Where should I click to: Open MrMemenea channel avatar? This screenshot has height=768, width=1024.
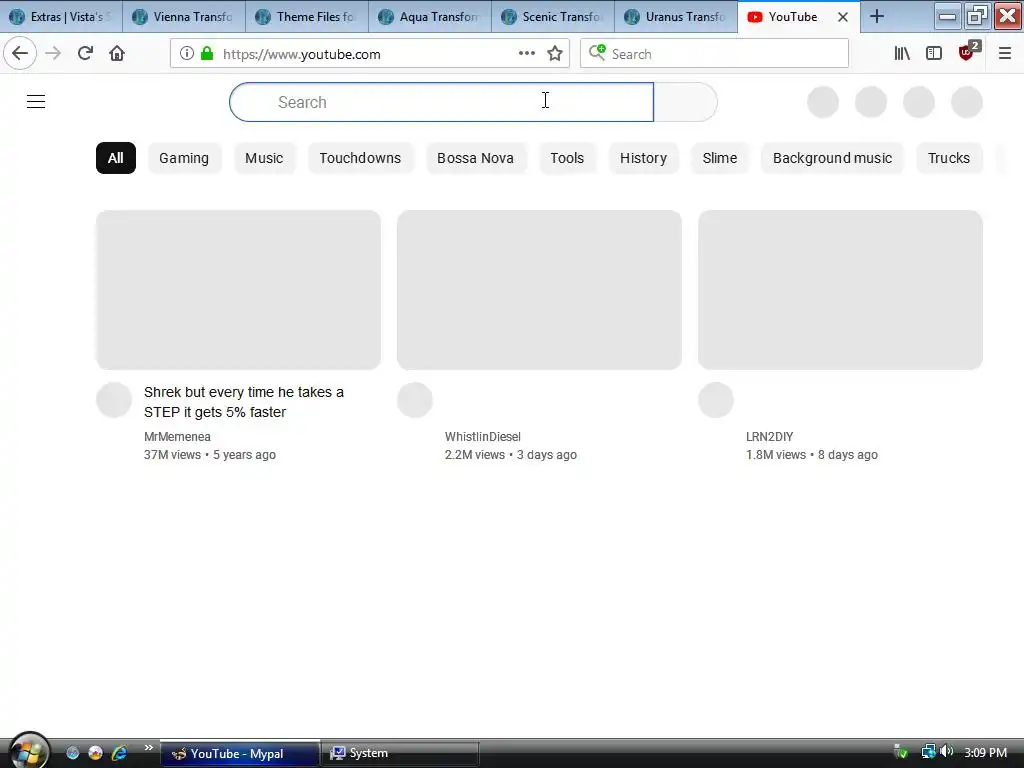click(114, 400)
